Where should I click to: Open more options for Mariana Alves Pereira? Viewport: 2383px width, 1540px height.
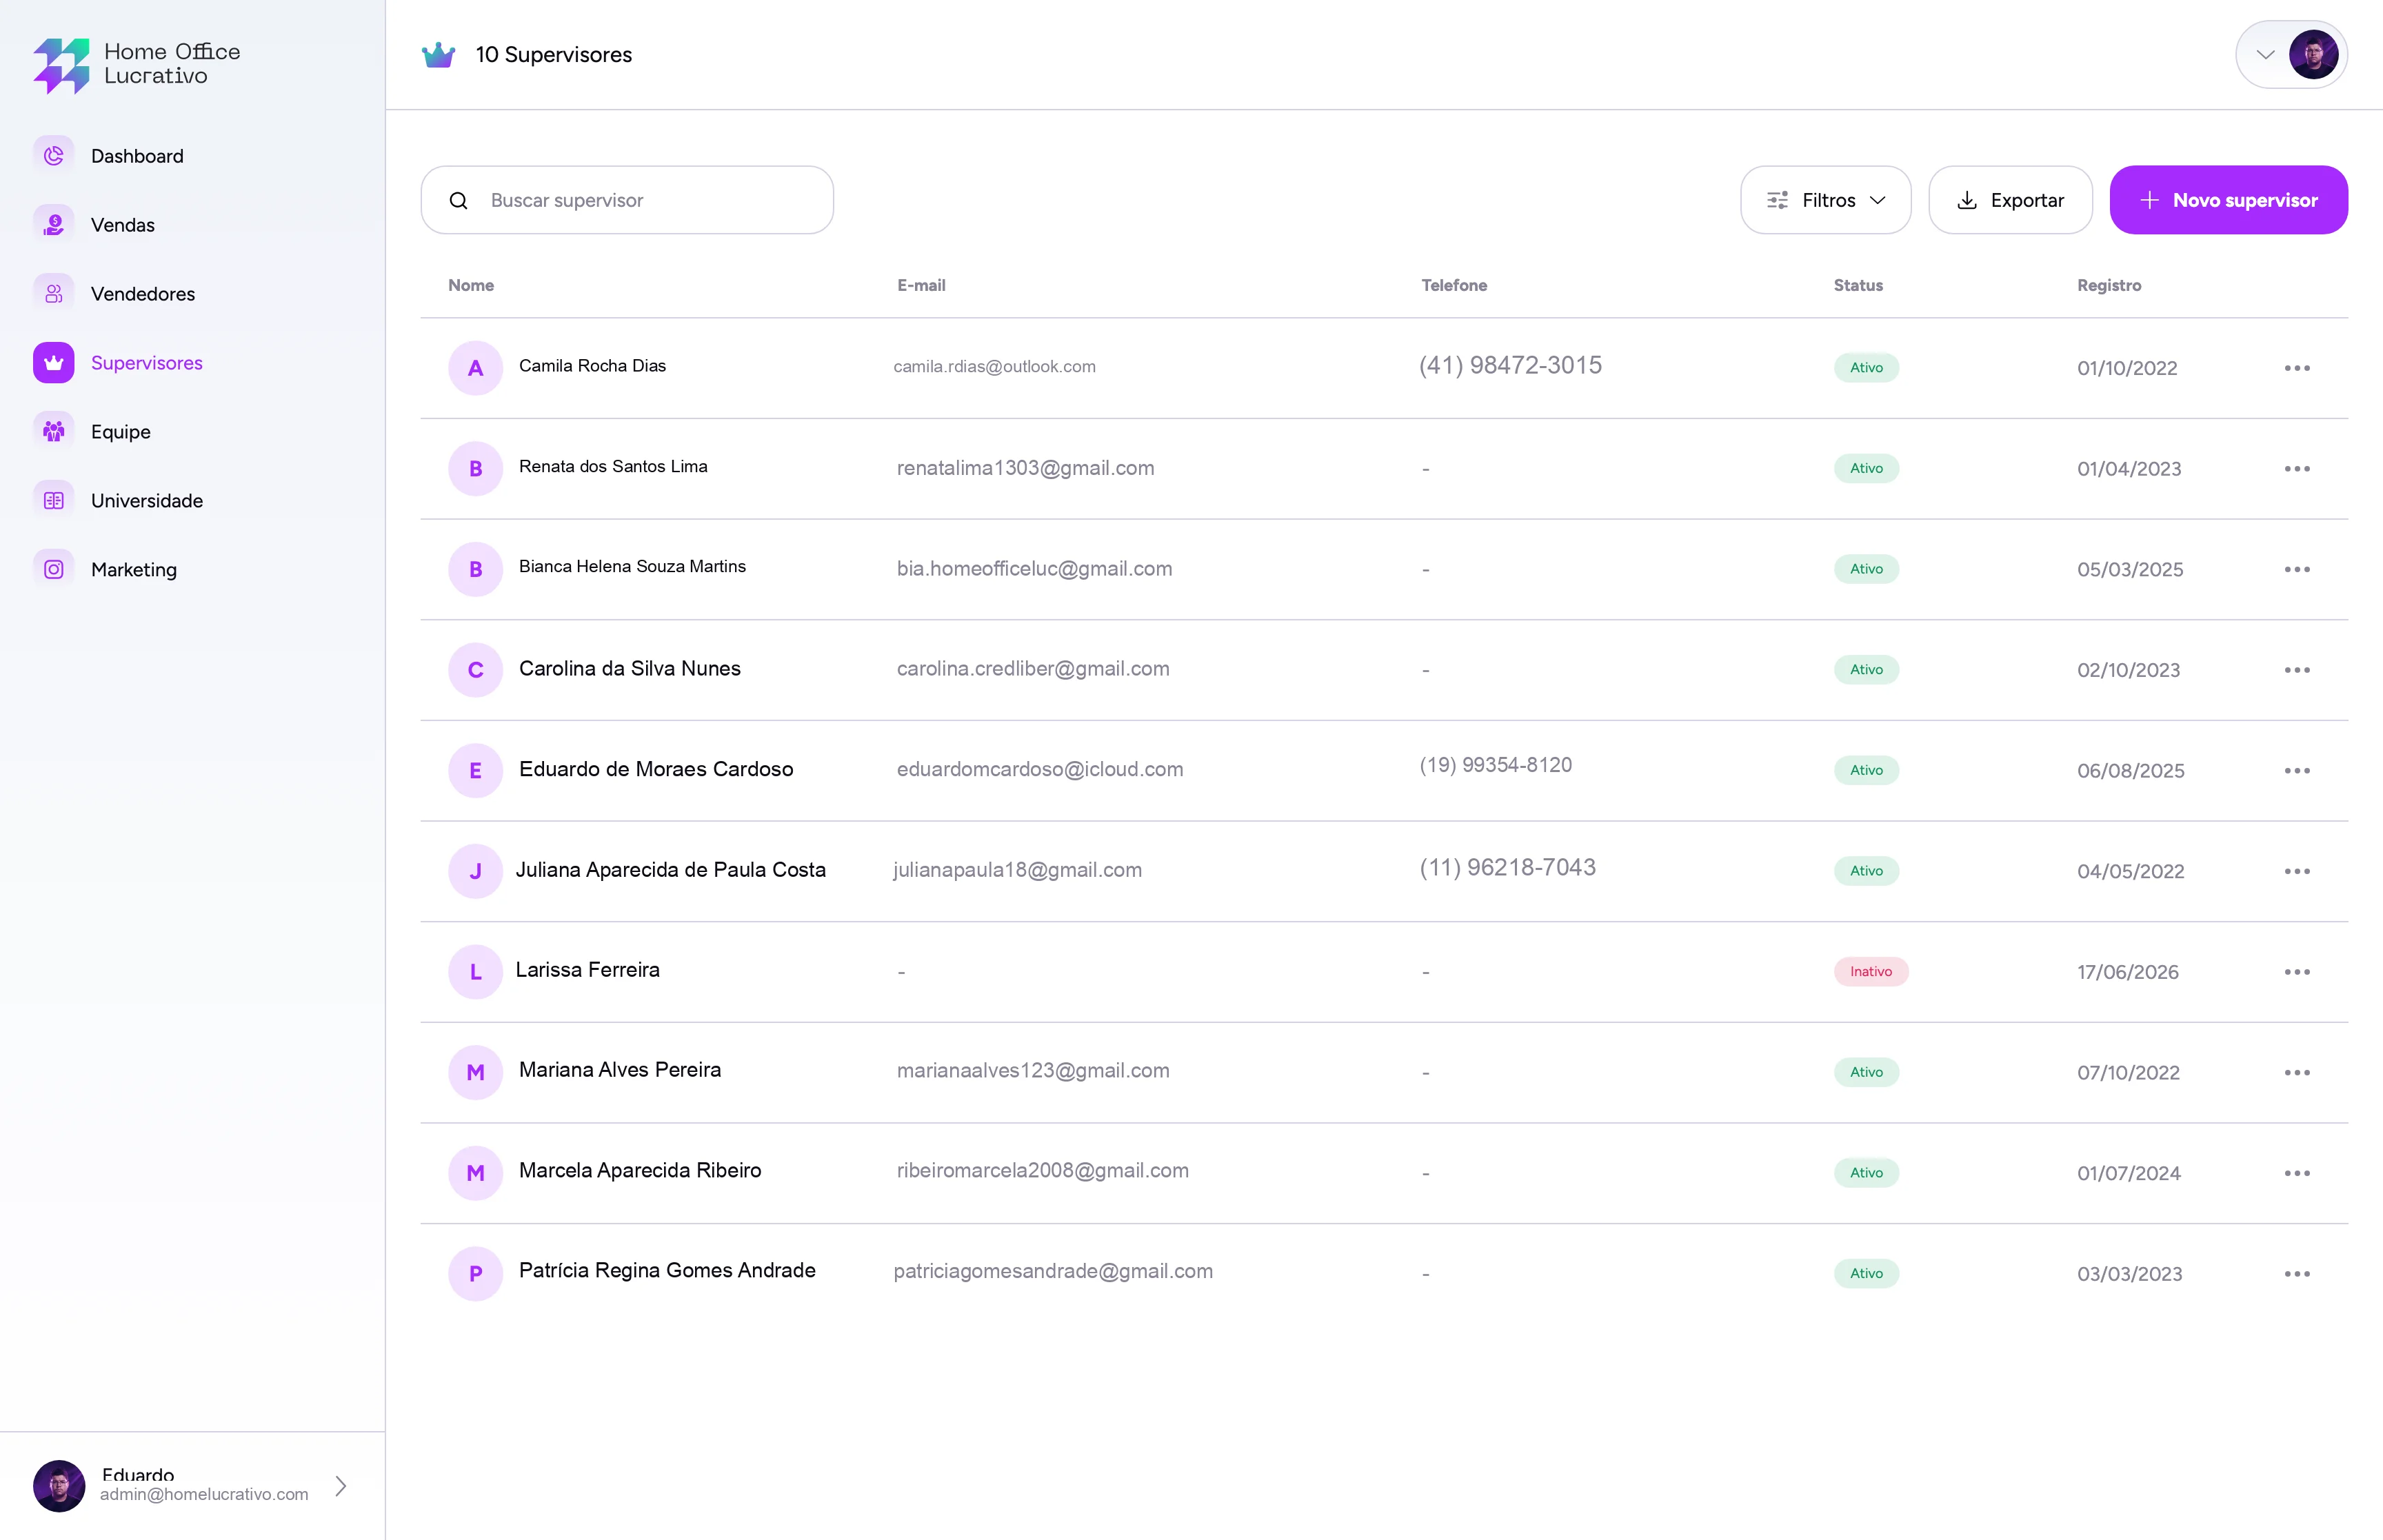2297,1072
